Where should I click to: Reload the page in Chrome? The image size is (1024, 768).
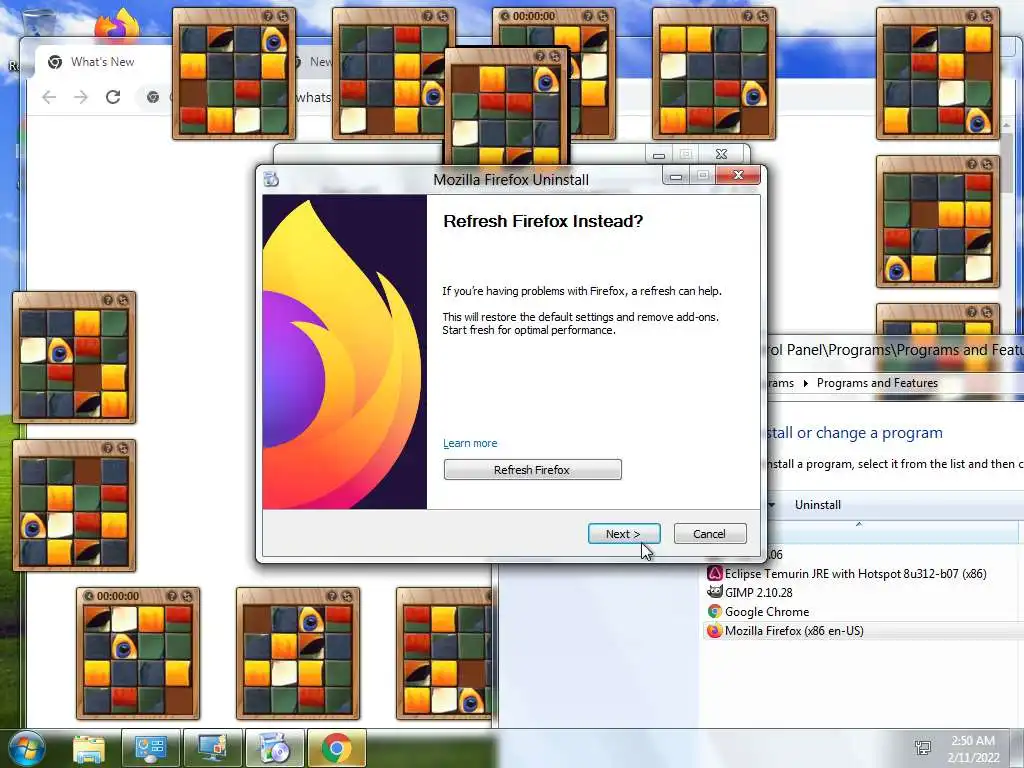113,97
